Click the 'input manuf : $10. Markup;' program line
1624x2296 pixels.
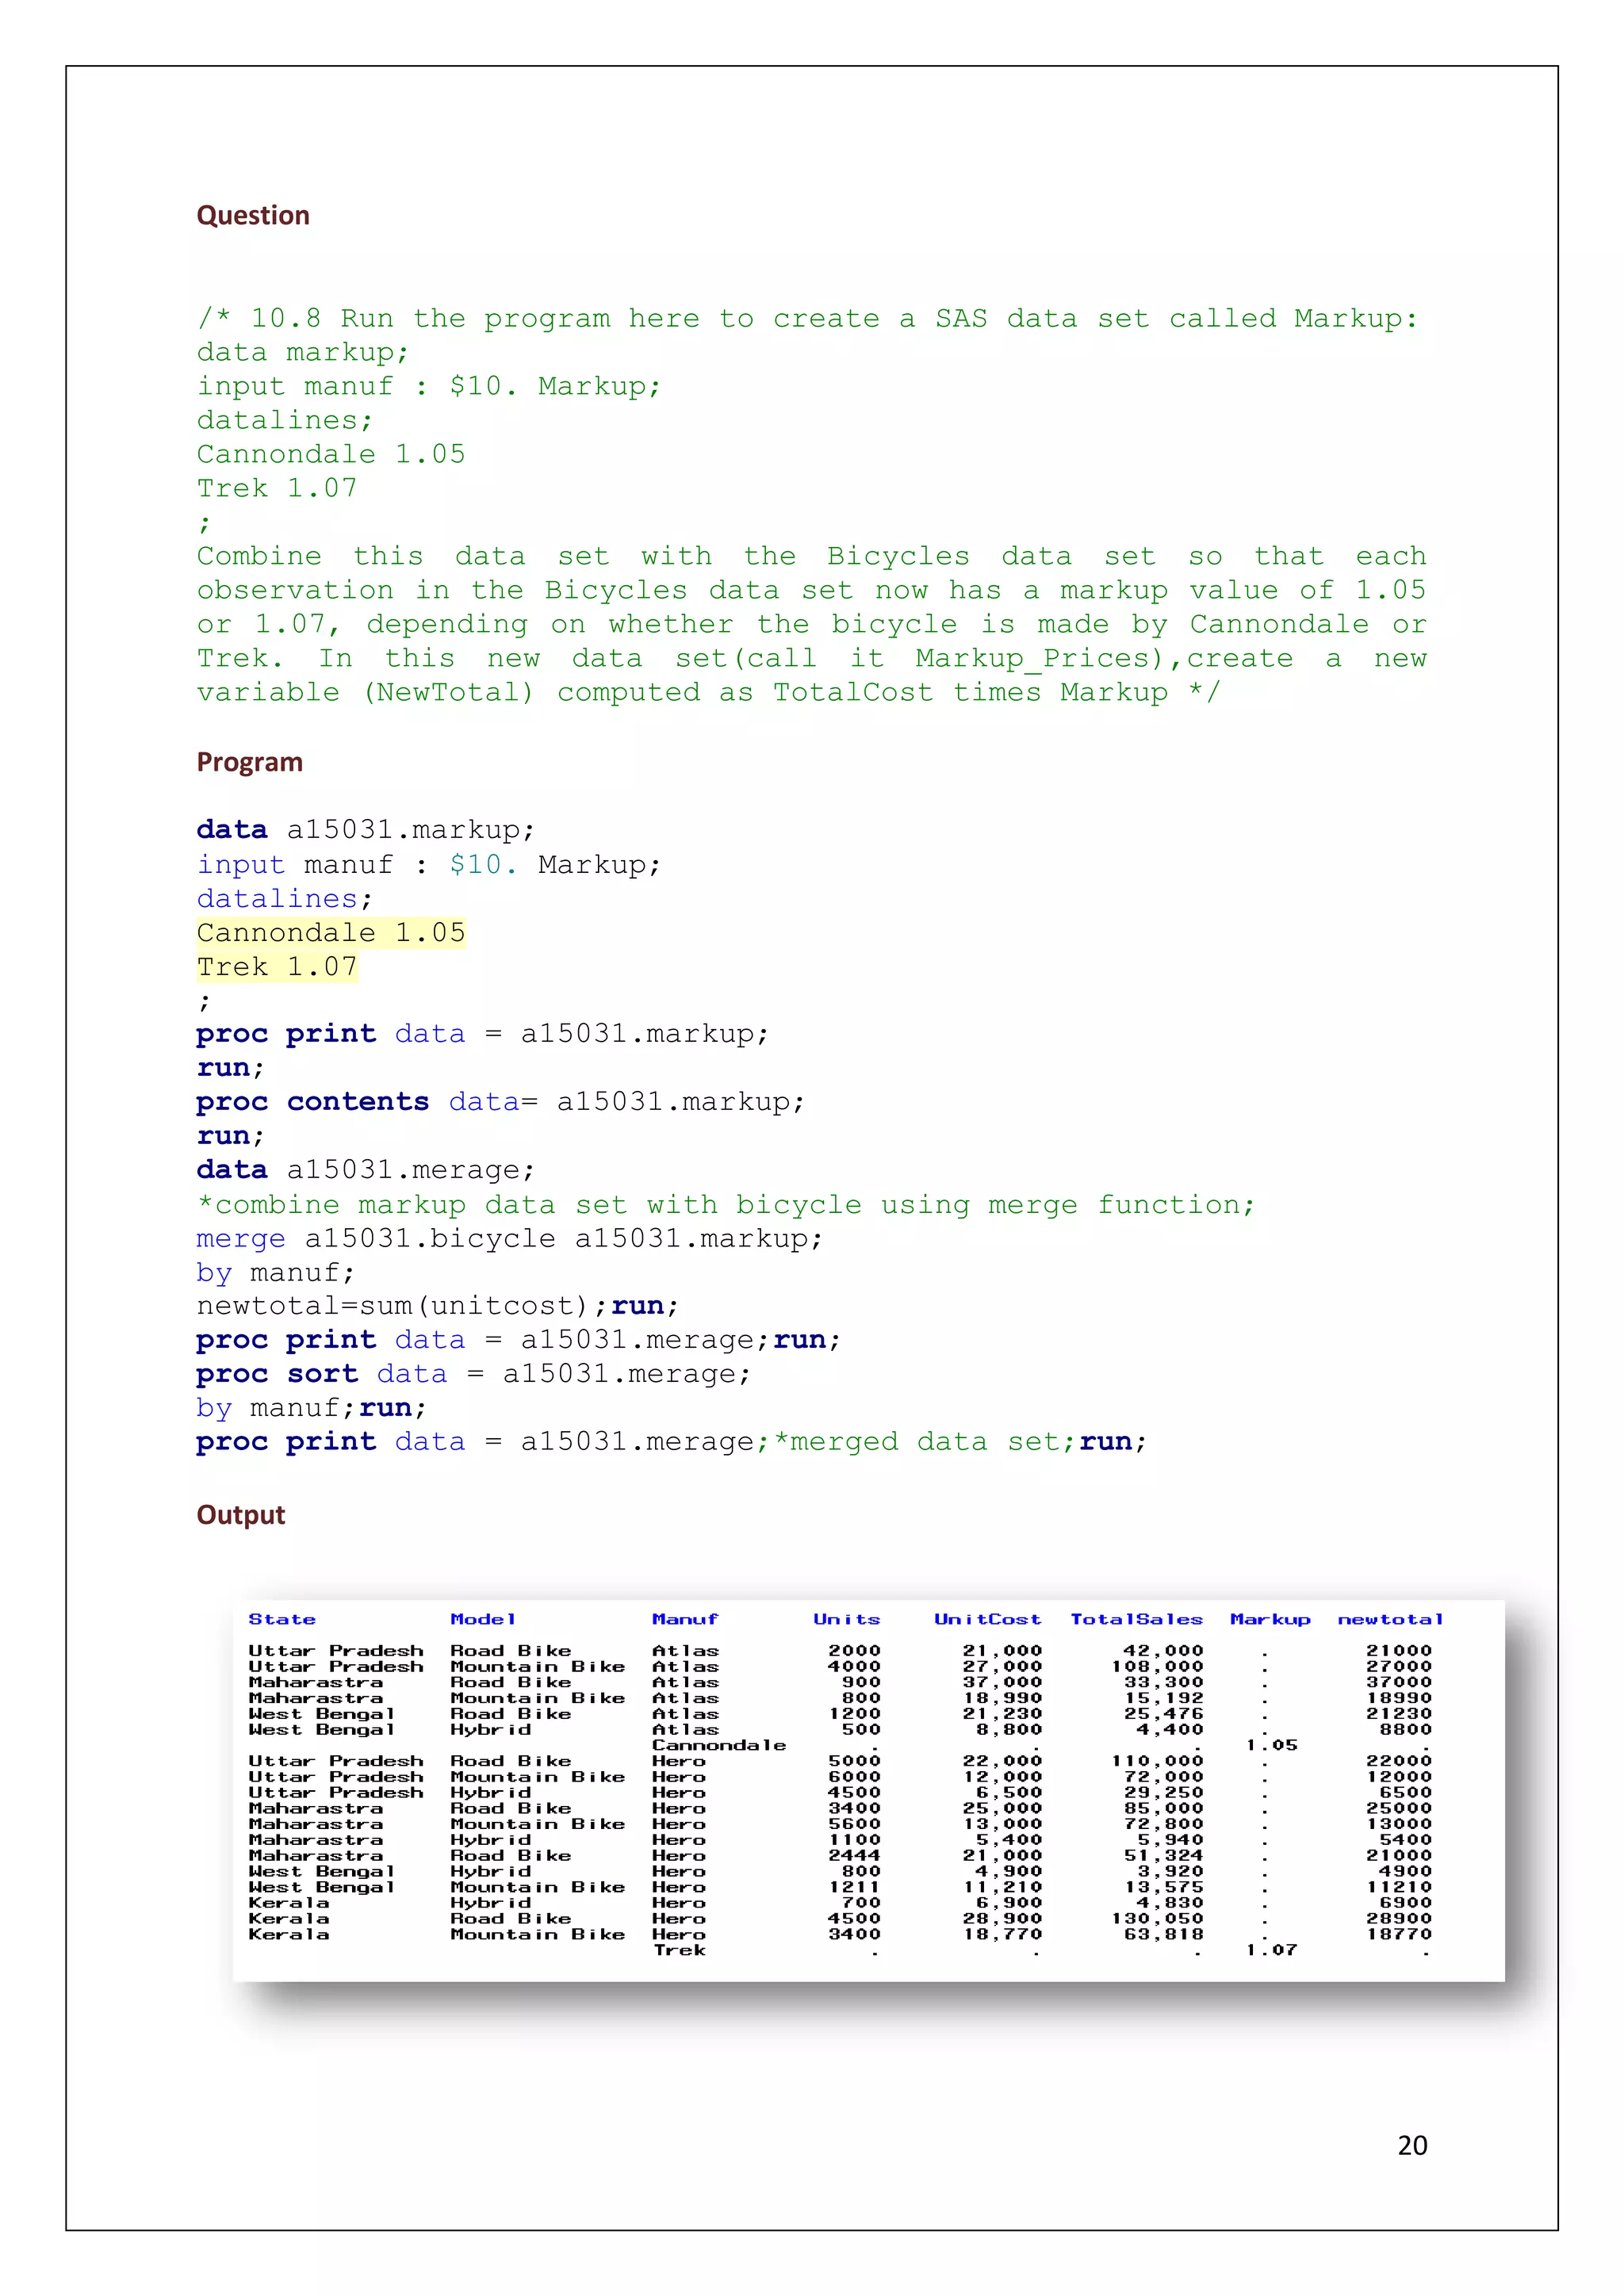pyautogui.click(x=429, y=864)
